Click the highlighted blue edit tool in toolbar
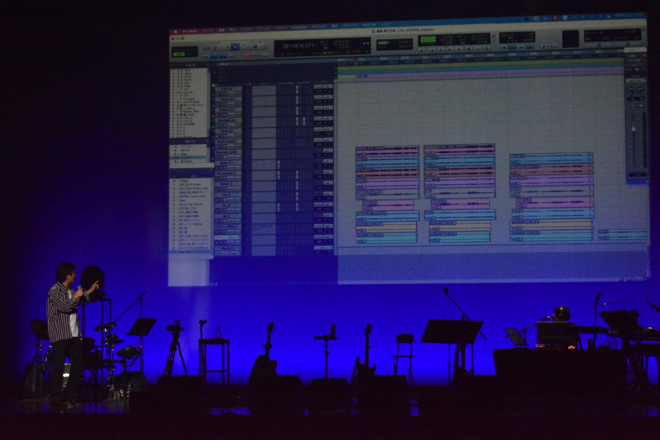 [235, 47]
